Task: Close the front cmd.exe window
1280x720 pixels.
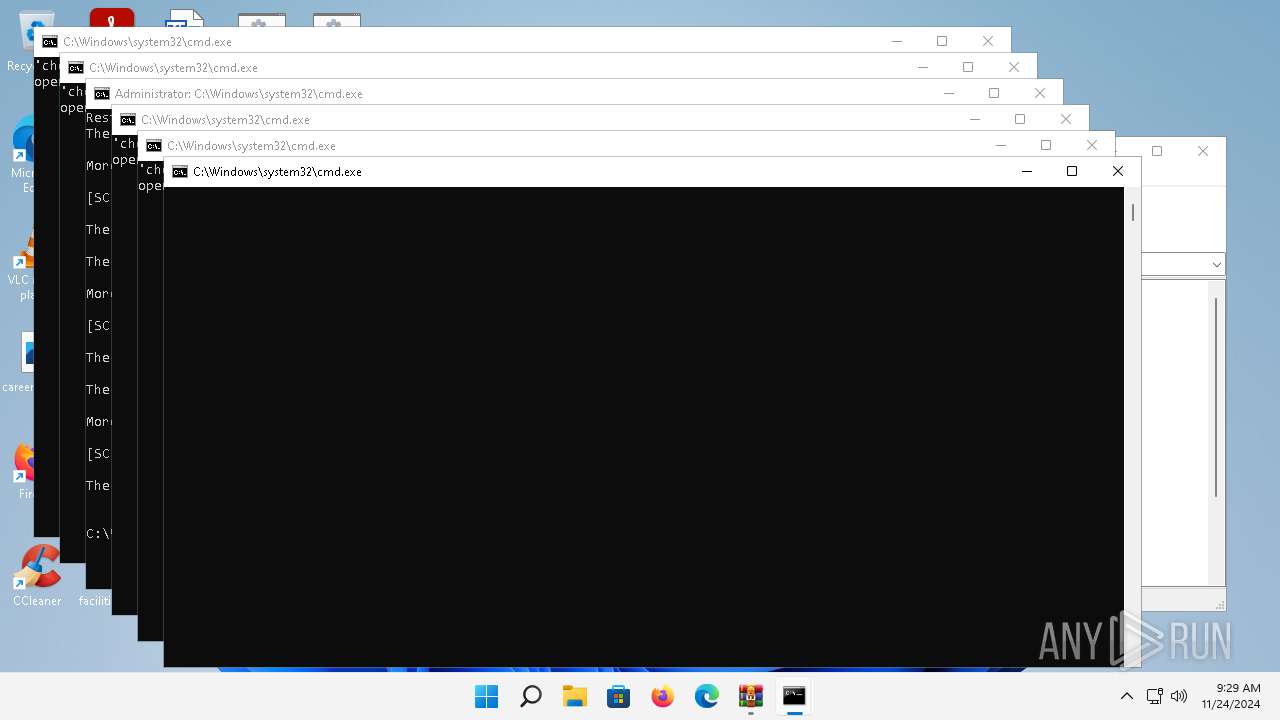Action: (x=1118, y=171)
